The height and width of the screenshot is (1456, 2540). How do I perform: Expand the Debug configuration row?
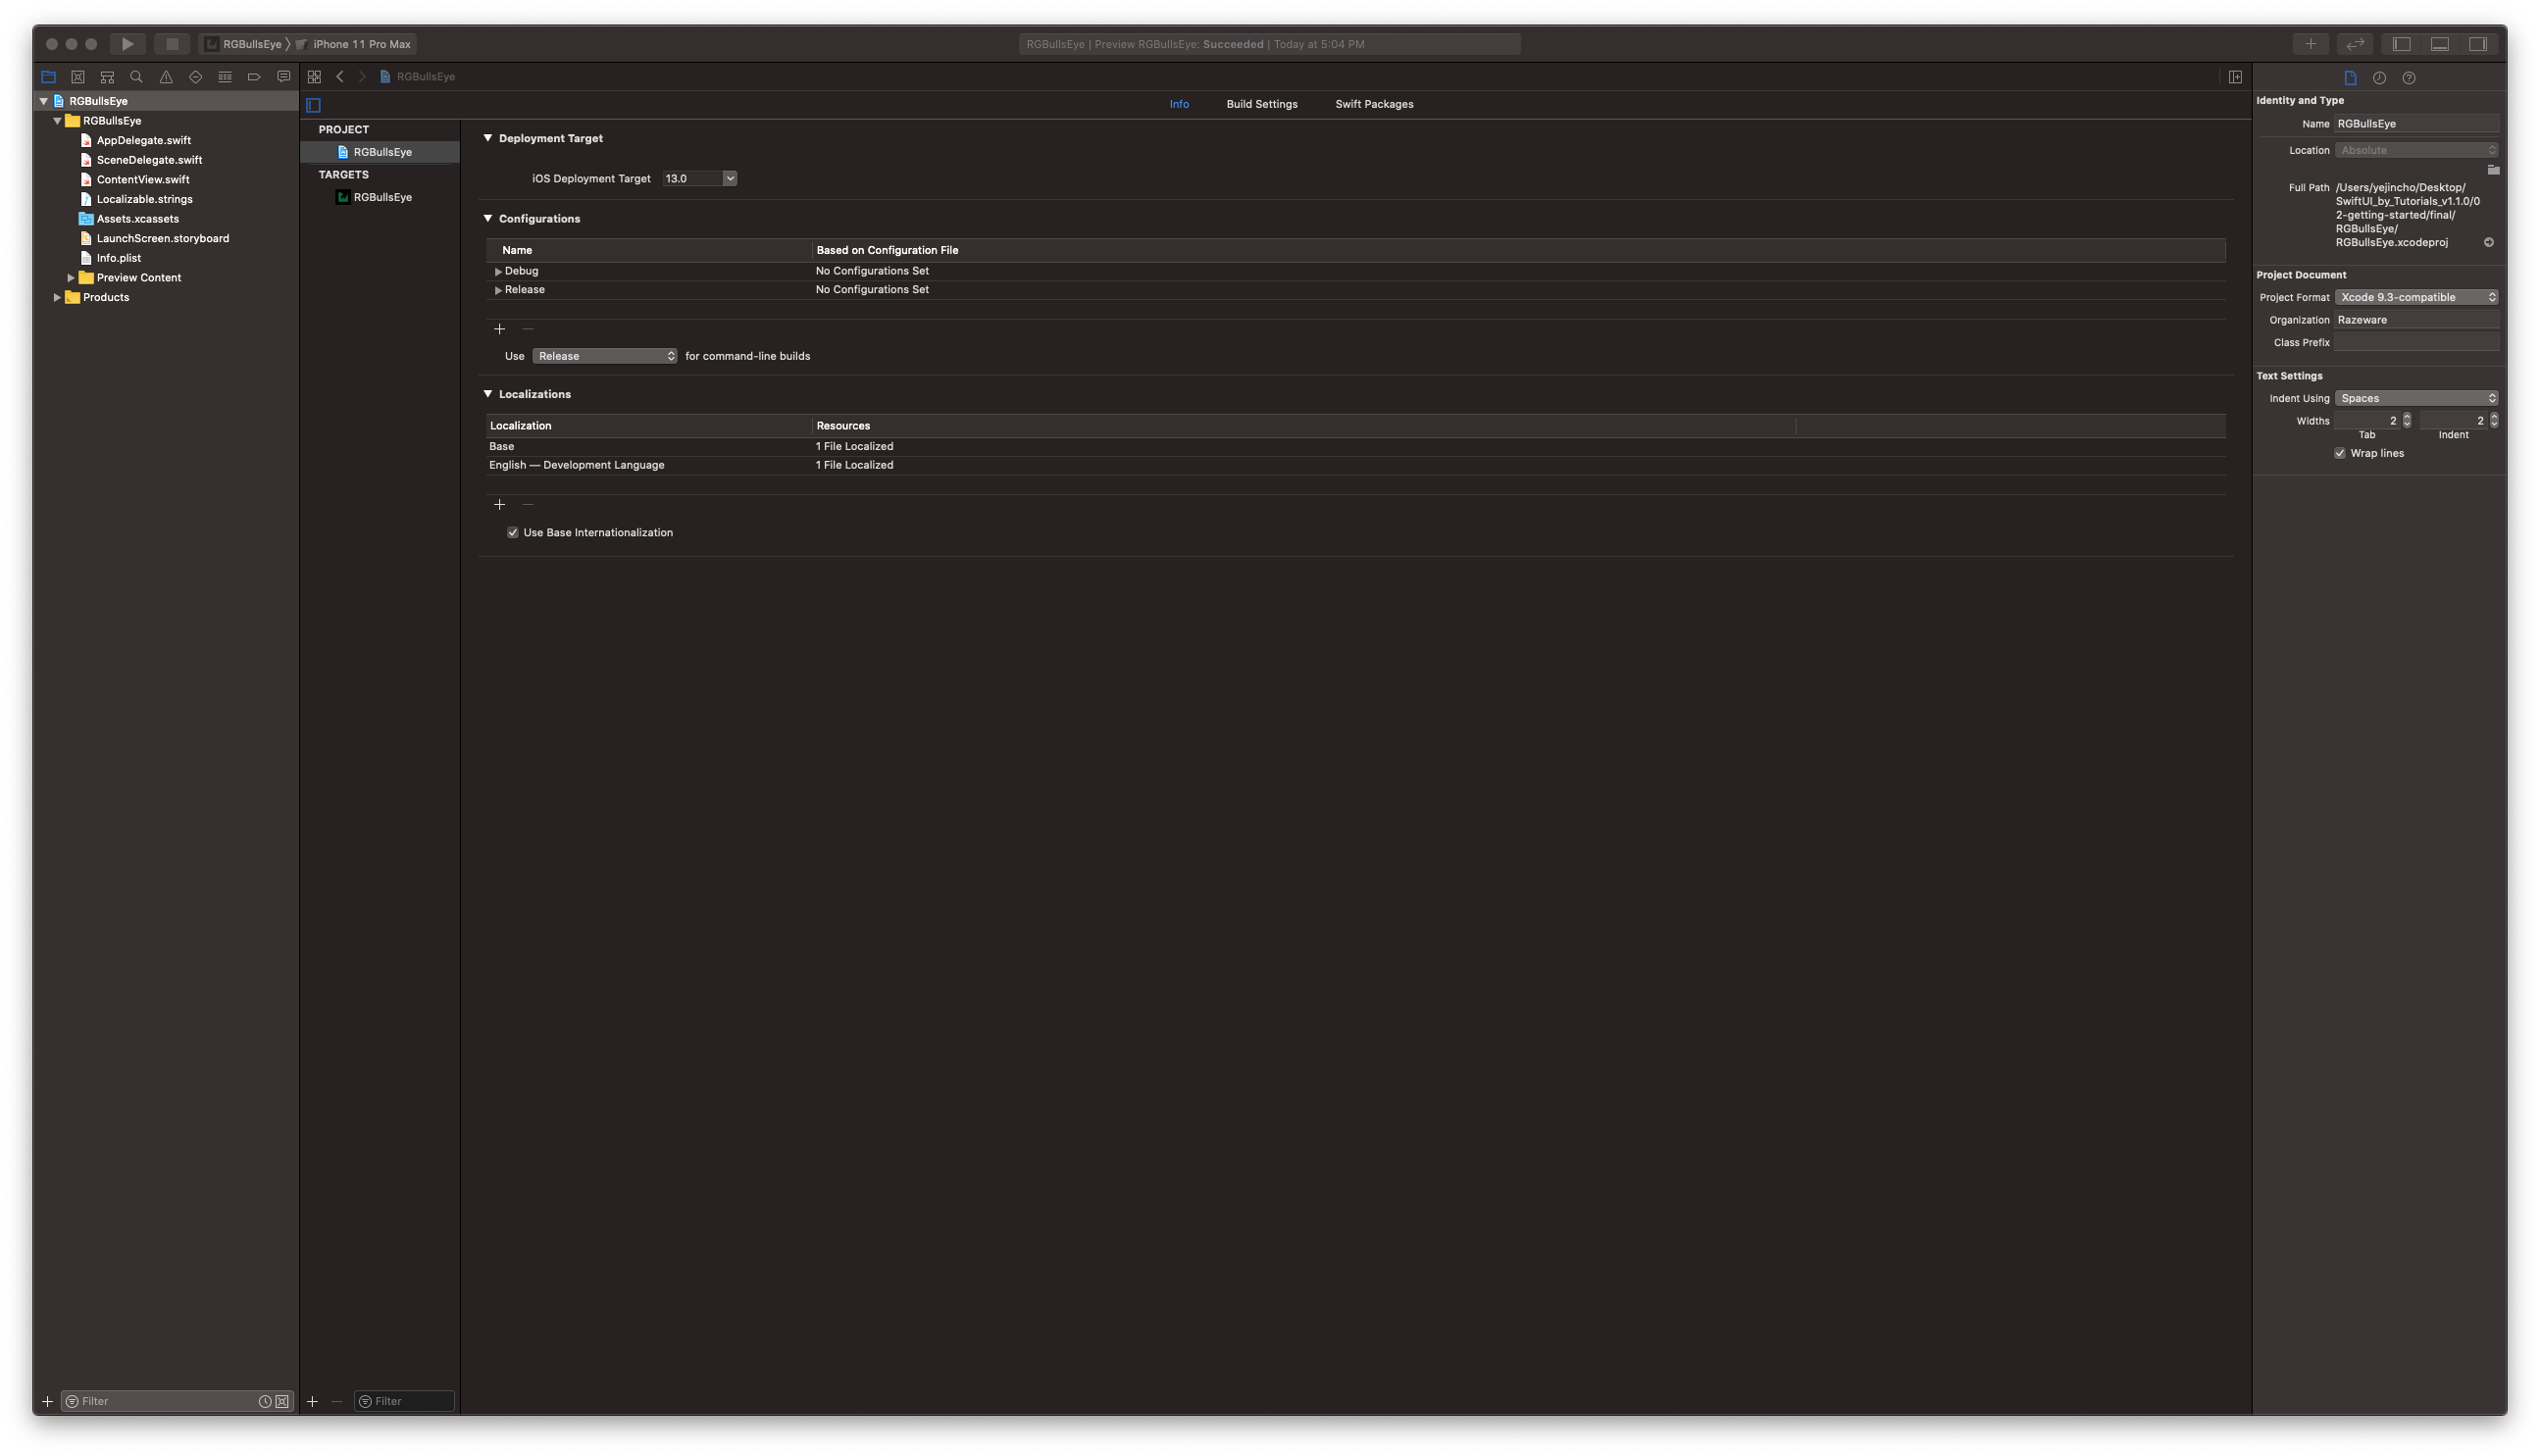click(x=498, y=272)
